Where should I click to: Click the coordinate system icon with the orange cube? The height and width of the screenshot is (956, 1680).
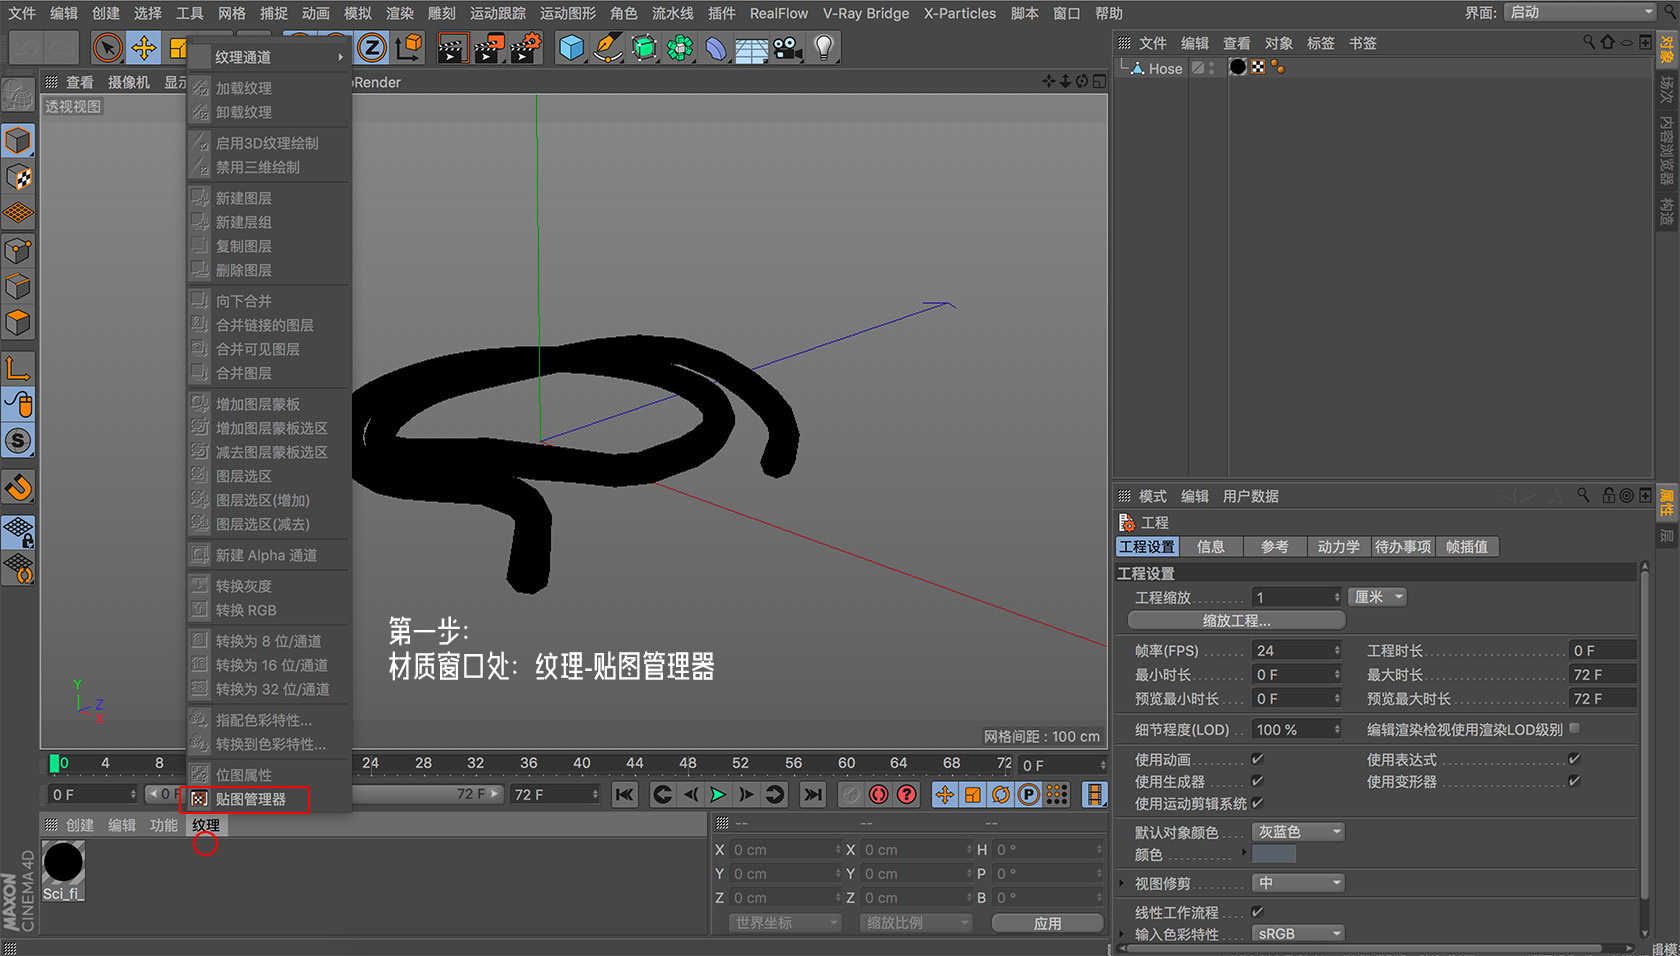point(408,47)
